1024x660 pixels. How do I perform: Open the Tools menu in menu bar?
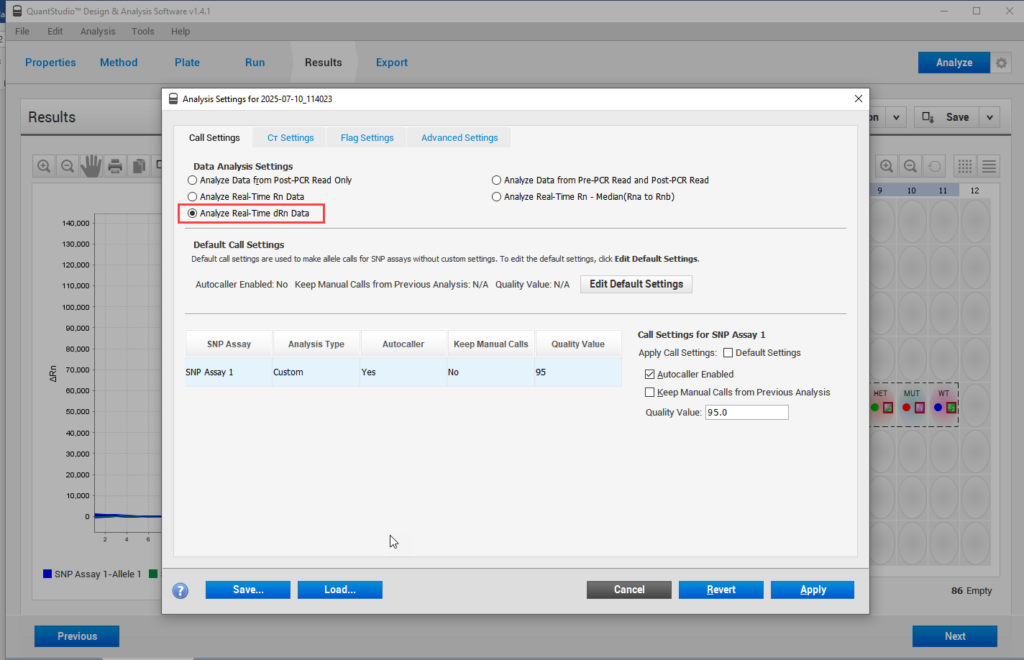tap(143, 31)
